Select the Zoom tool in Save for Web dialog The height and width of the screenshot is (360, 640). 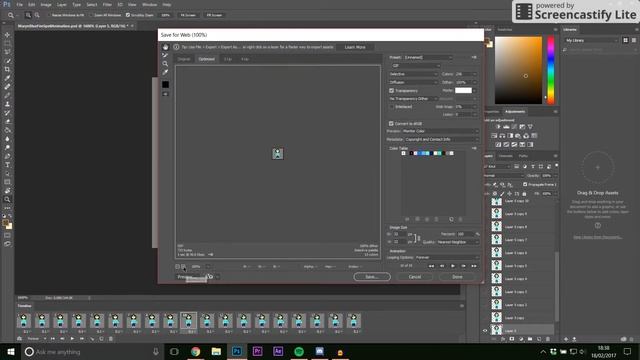(165, 64)
